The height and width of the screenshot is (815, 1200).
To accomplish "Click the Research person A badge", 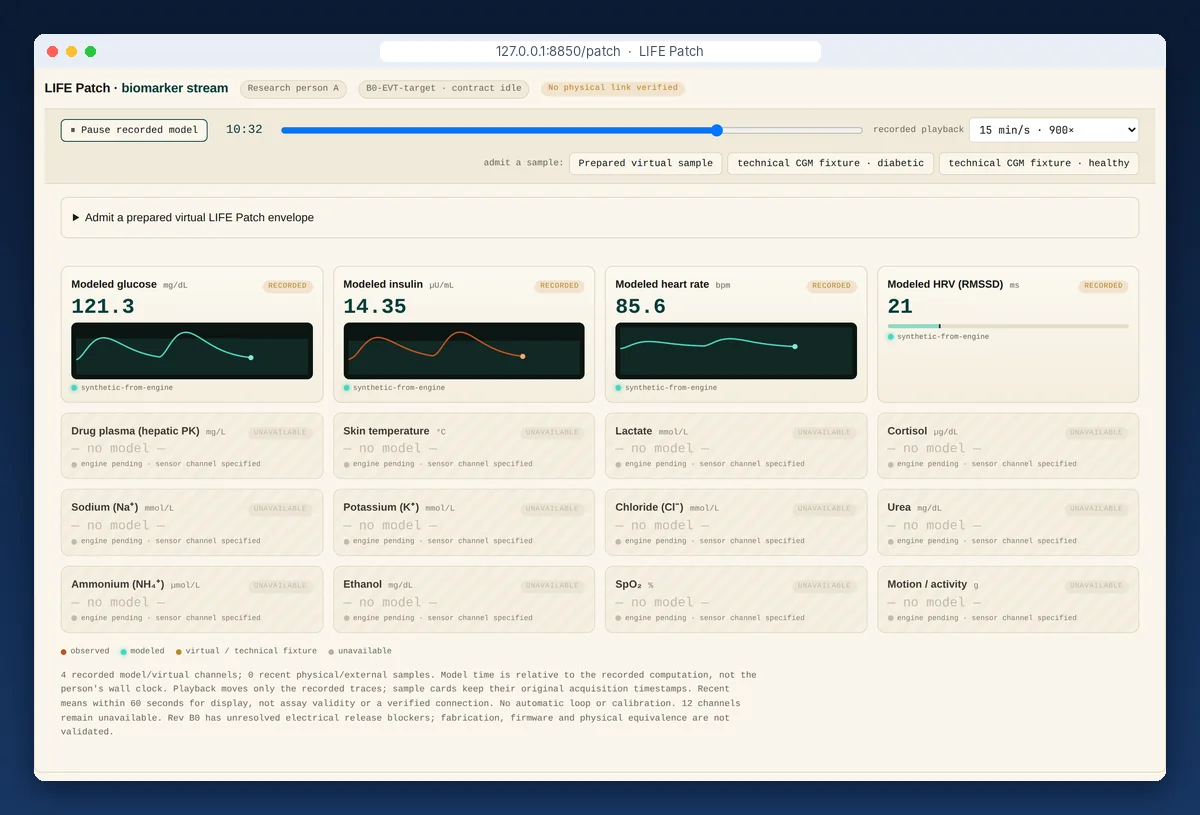I will pos(293,88).
